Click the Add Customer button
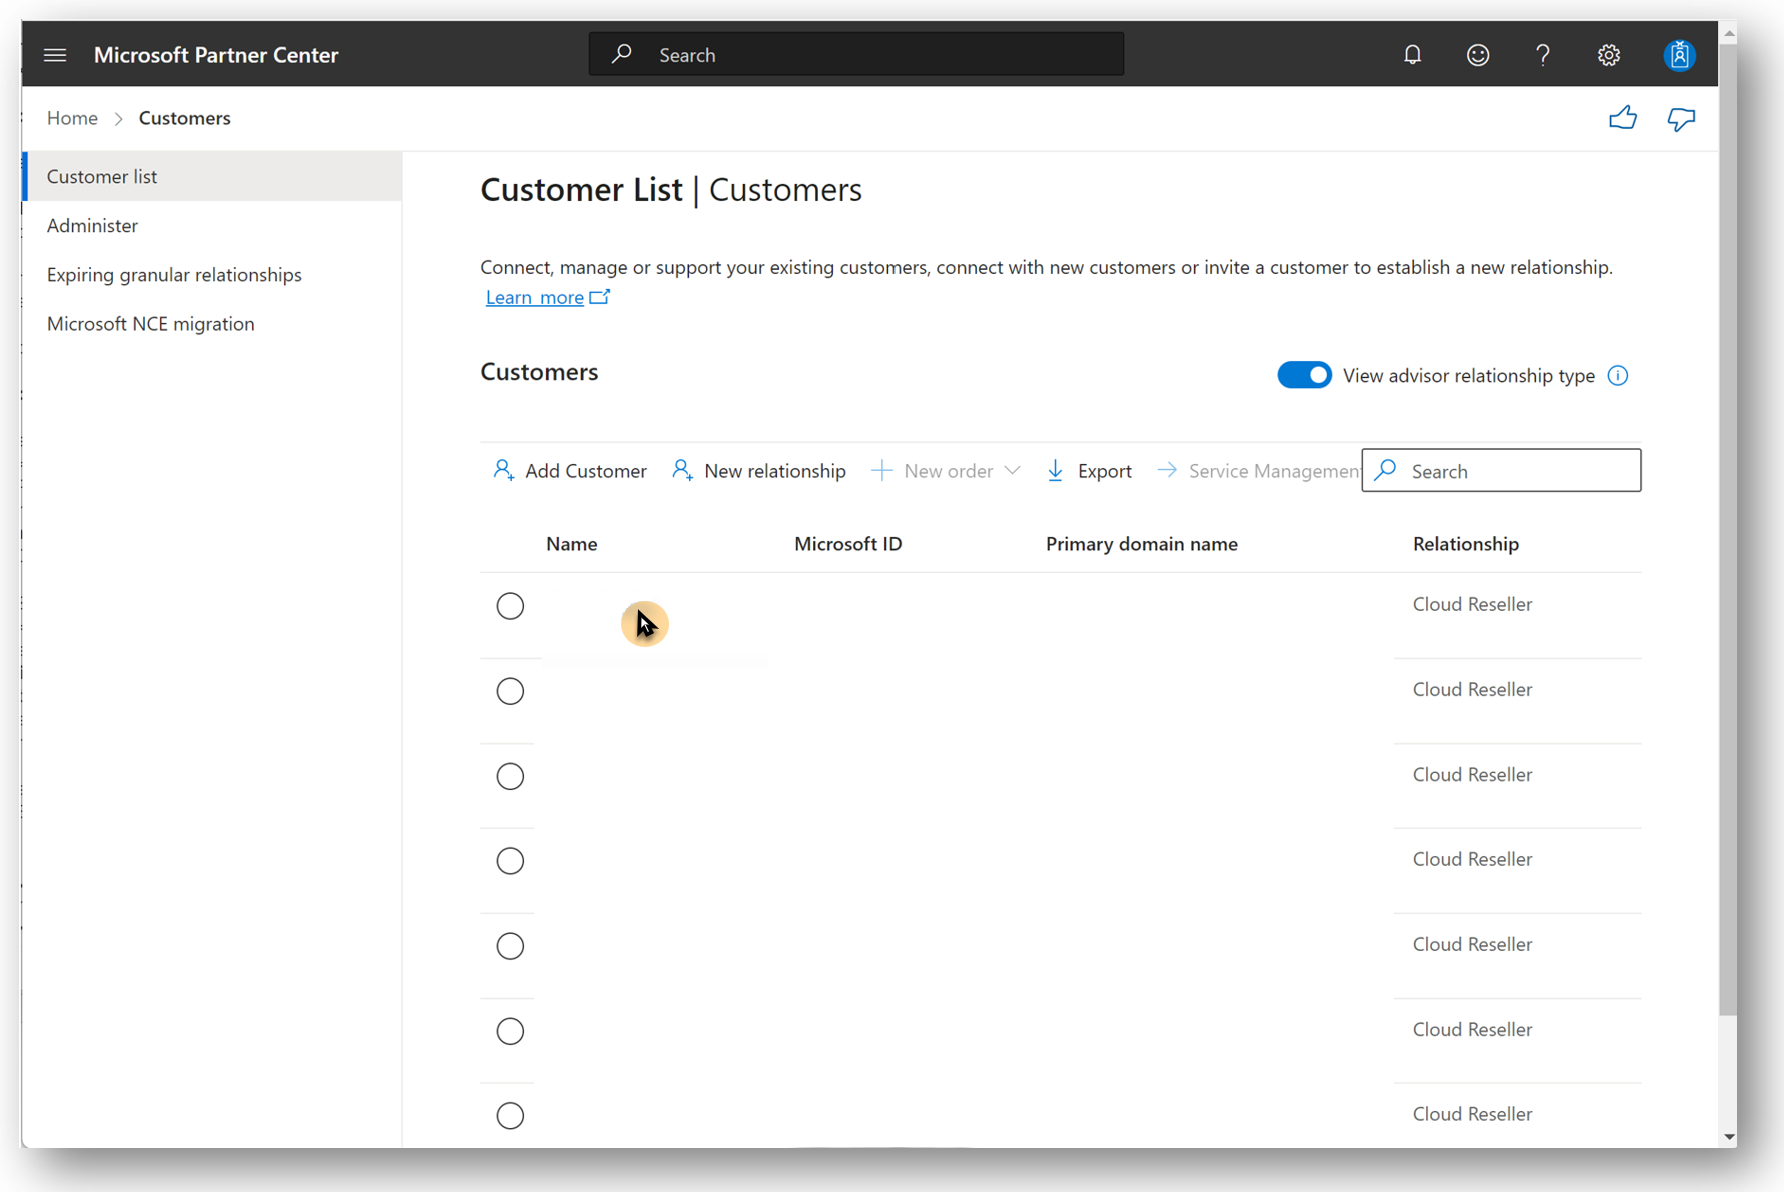The height and width of the screenshot is (1192, 1784). pyautogui.click(x=570, y=471)
